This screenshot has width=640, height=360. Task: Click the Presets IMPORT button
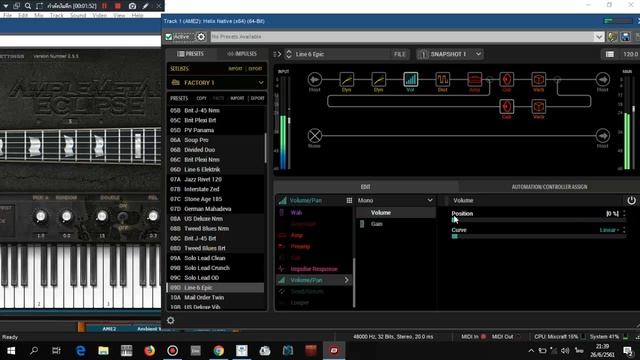[x=237, y=98]
